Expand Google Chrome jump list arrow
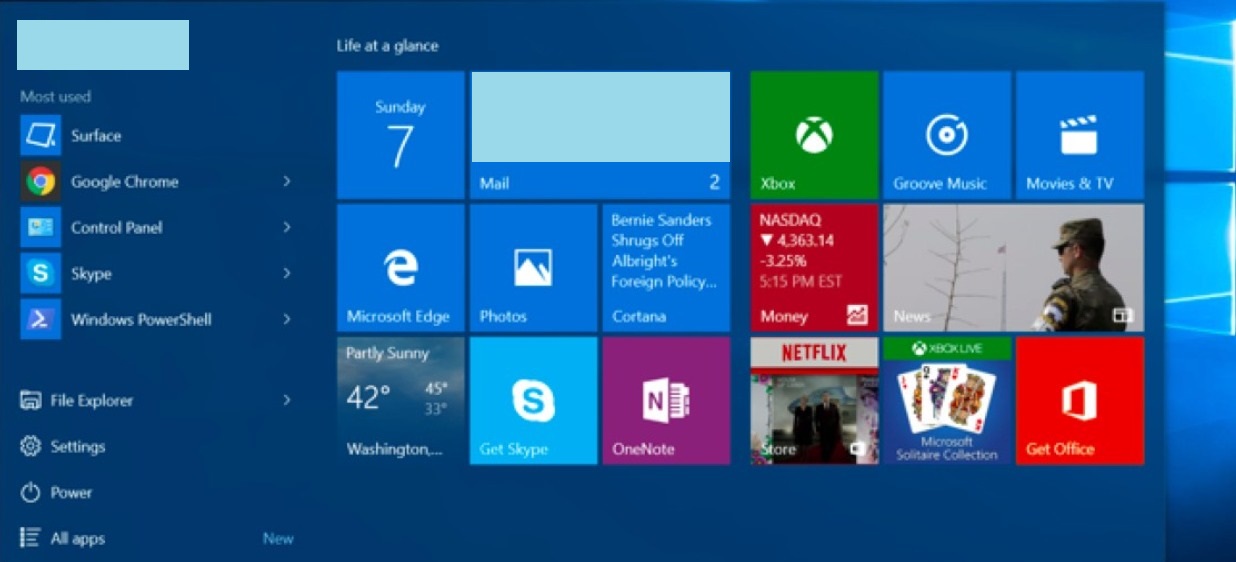Image resolution: width=1236 pixels, height=562 pixels. pyautogui.click(x=286, y=181)
